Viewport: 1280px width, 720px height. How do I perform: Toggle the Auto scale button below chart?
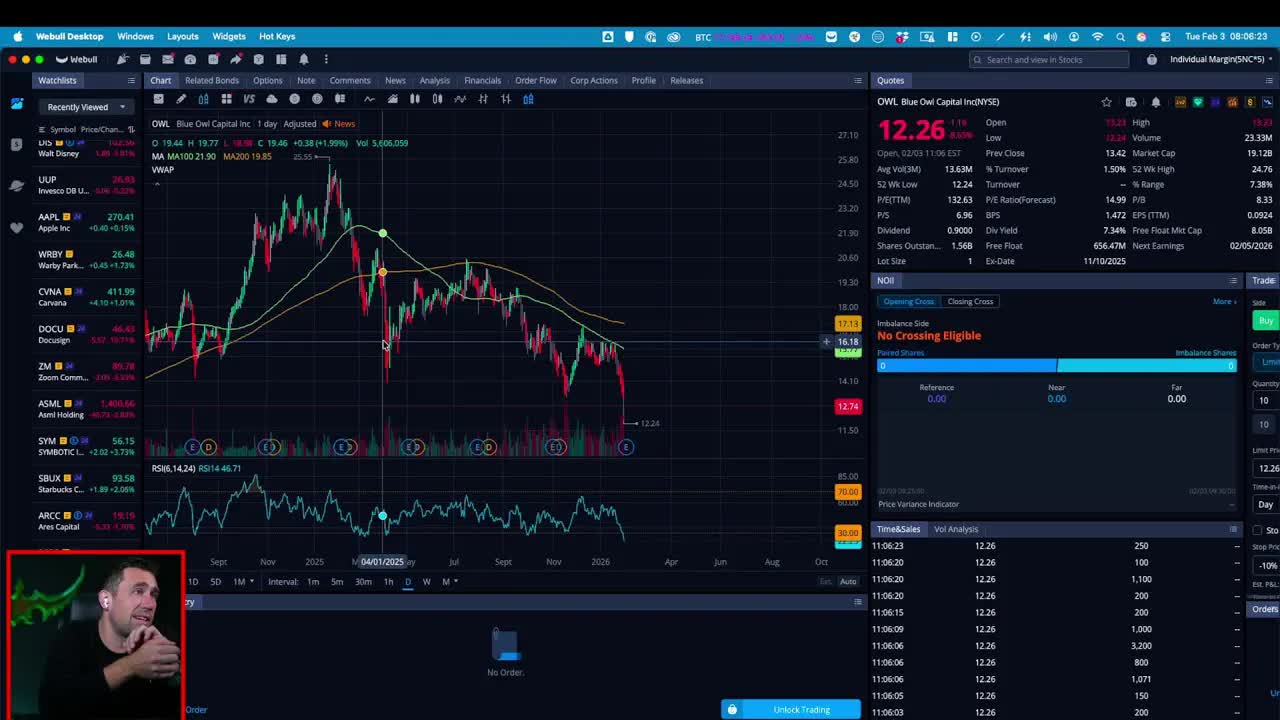coord(848,581)
